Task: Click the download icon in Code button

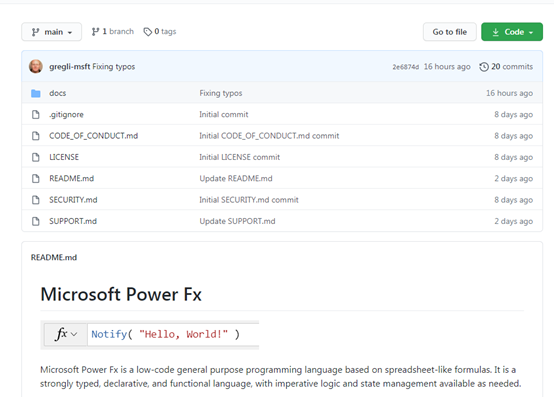Action: pyautogui.click(x=495, y=32)
